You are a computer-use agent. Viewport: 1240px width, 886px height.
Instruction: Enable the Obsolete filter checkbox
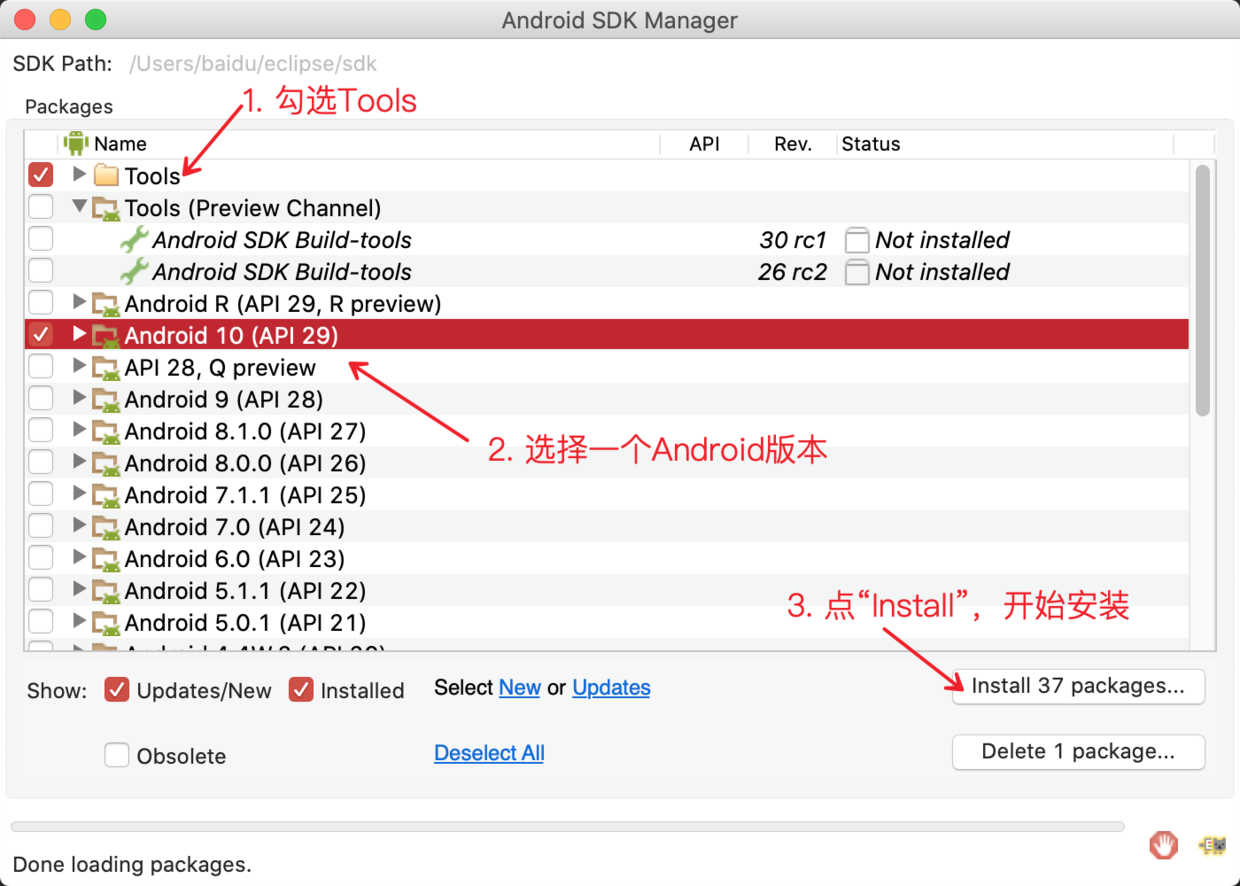point(117,755)
